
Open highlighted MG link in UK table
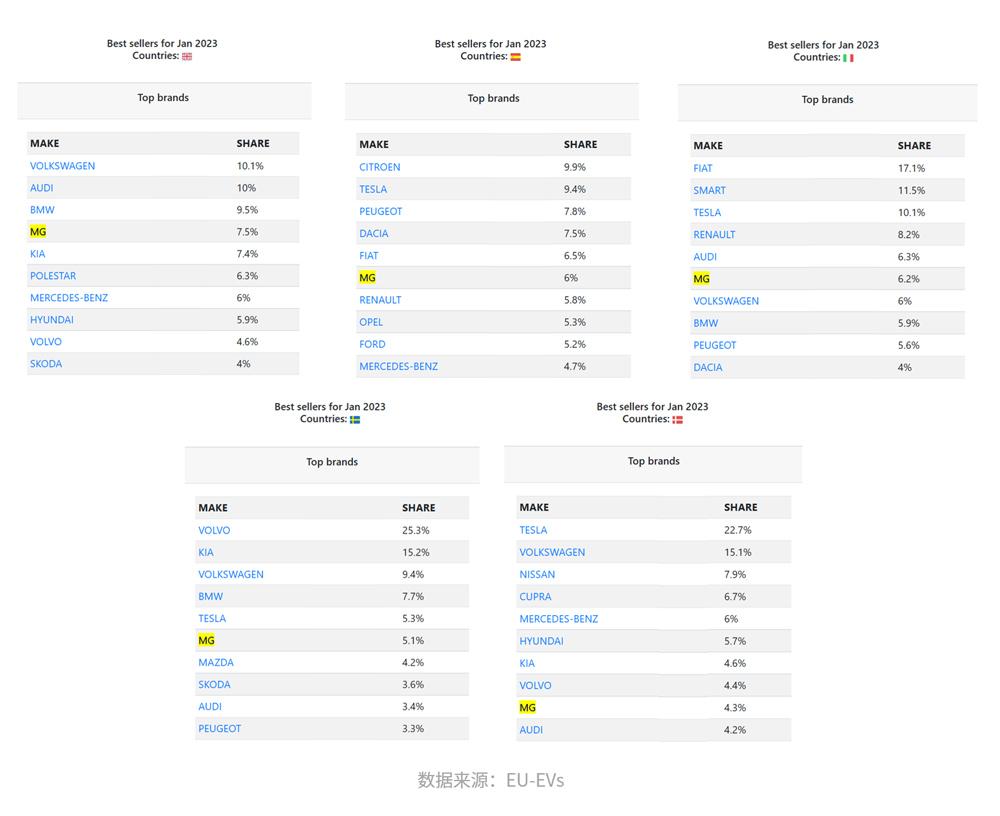pos(38,232)
